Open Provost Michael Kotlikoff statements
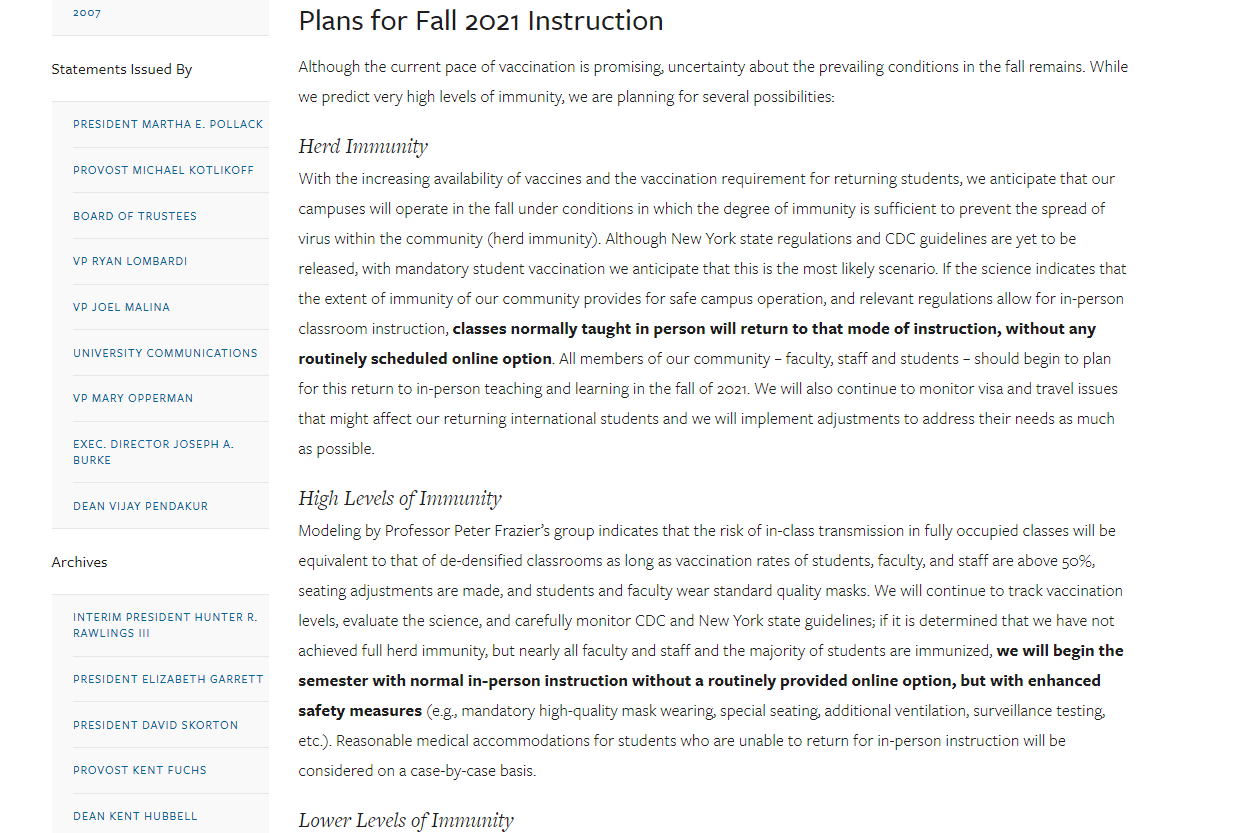The image size is (1245, 833). 163,170
